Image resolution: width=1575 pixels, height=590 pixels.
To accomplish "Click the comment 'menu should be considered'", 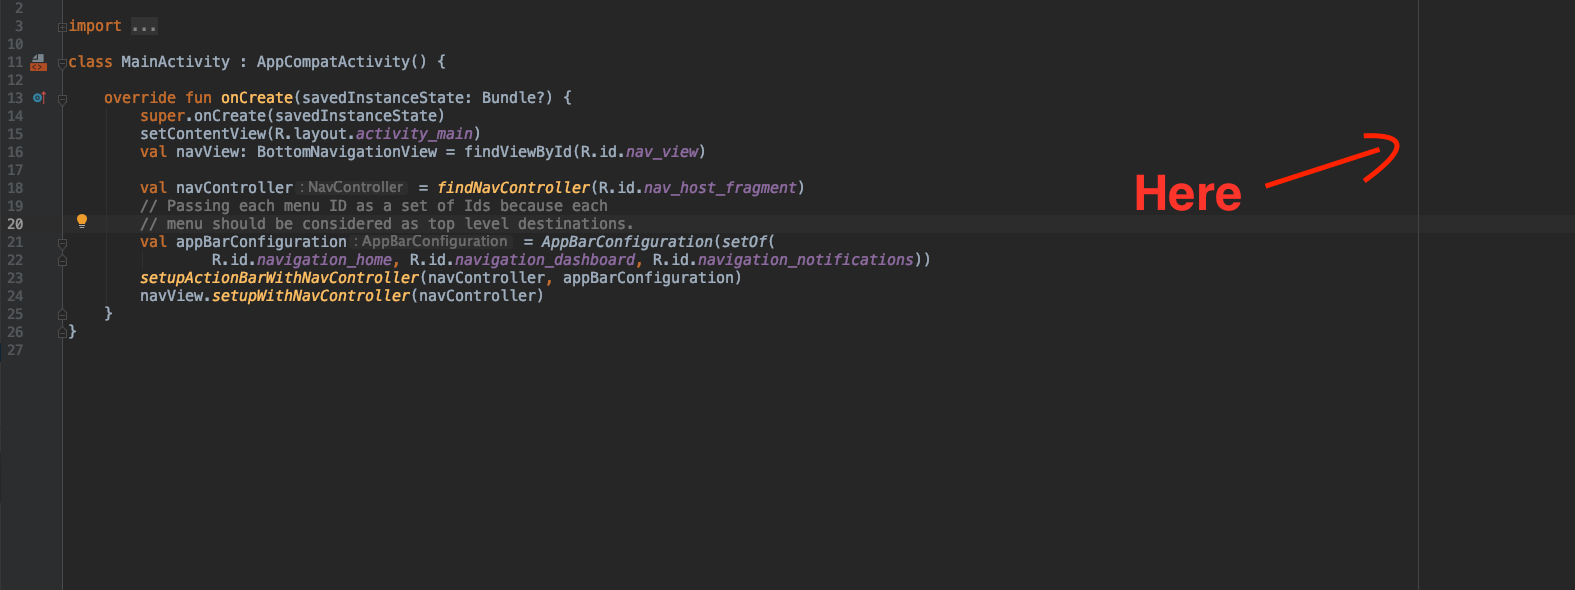I will [x=387, y=224].
